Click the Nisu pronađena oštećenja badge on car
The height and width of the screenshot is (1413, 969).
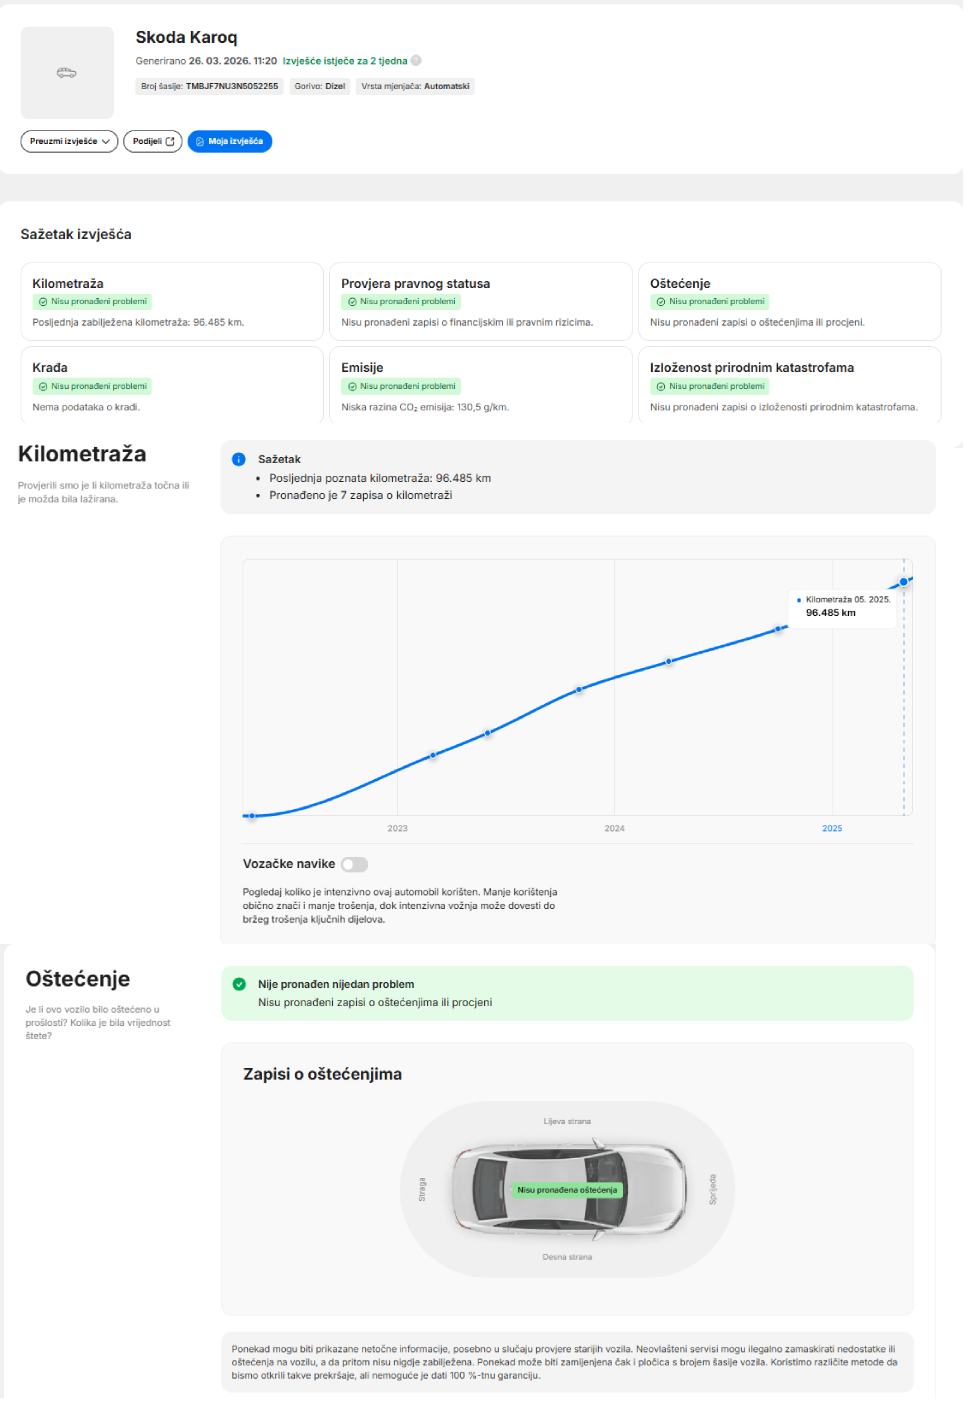tap(567, 1190)
